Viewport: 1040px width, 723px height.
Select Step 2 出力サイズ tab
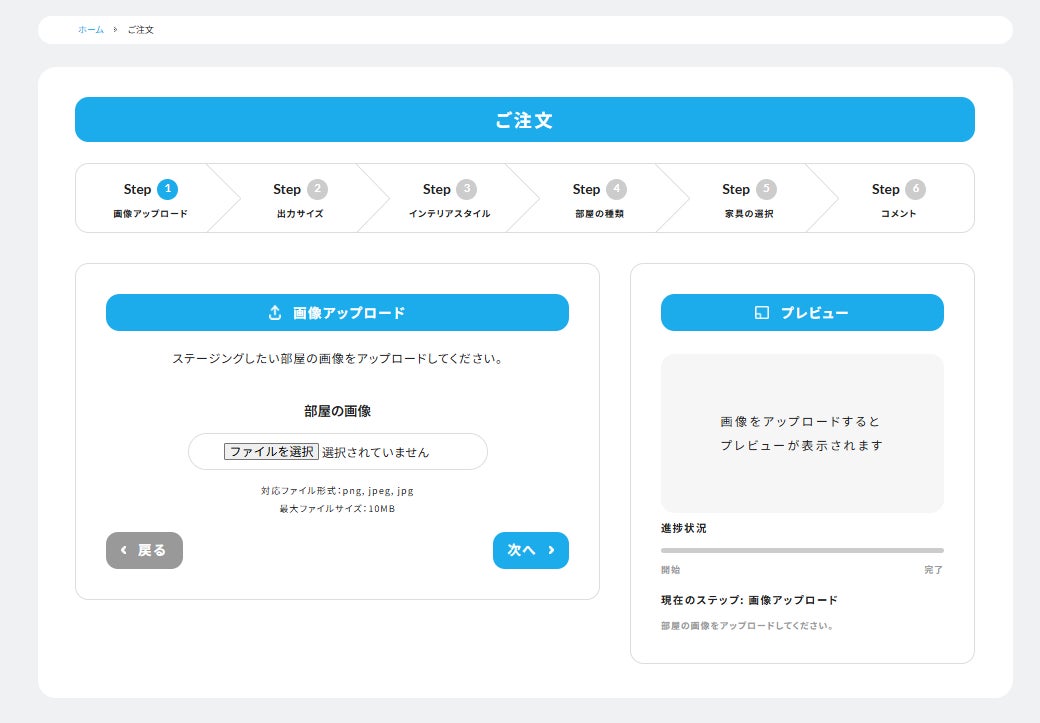tap(300, 198)
